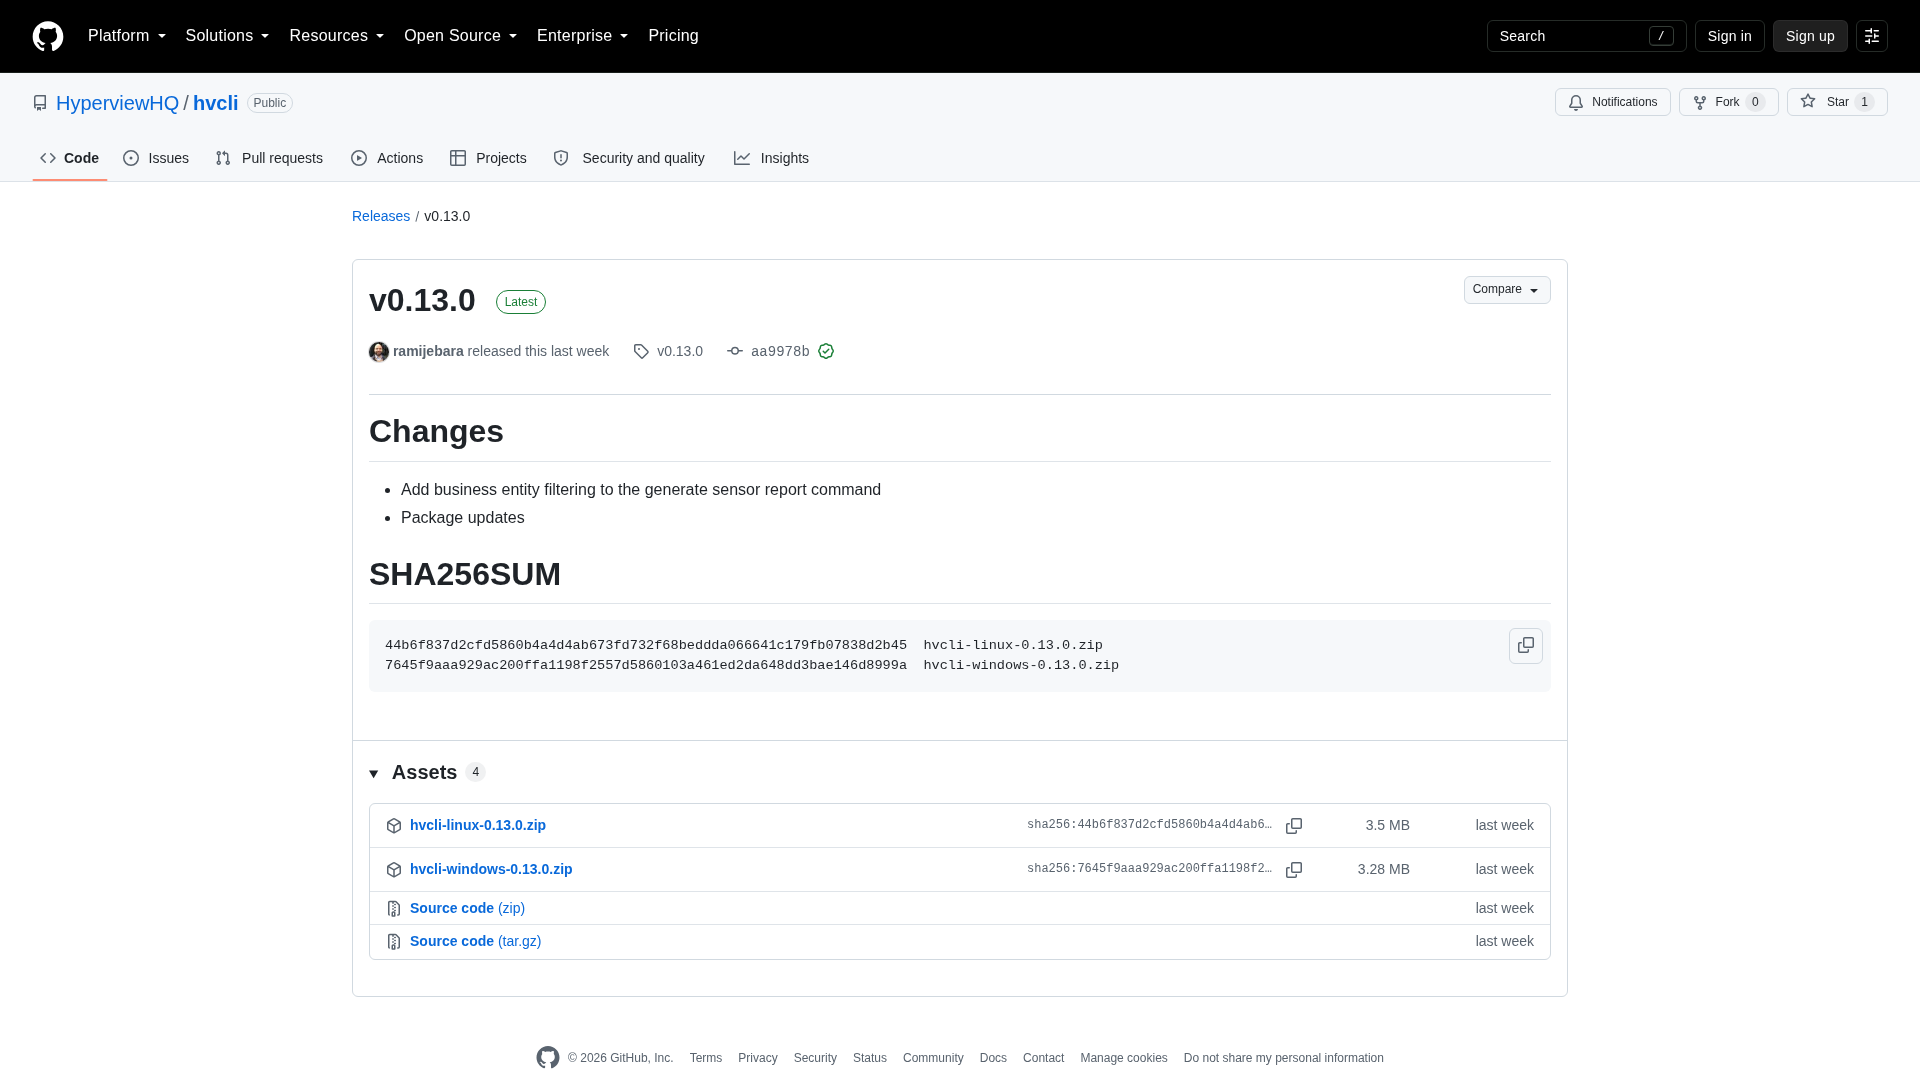Fork the hvcli repository

(x=1728, y=102)
